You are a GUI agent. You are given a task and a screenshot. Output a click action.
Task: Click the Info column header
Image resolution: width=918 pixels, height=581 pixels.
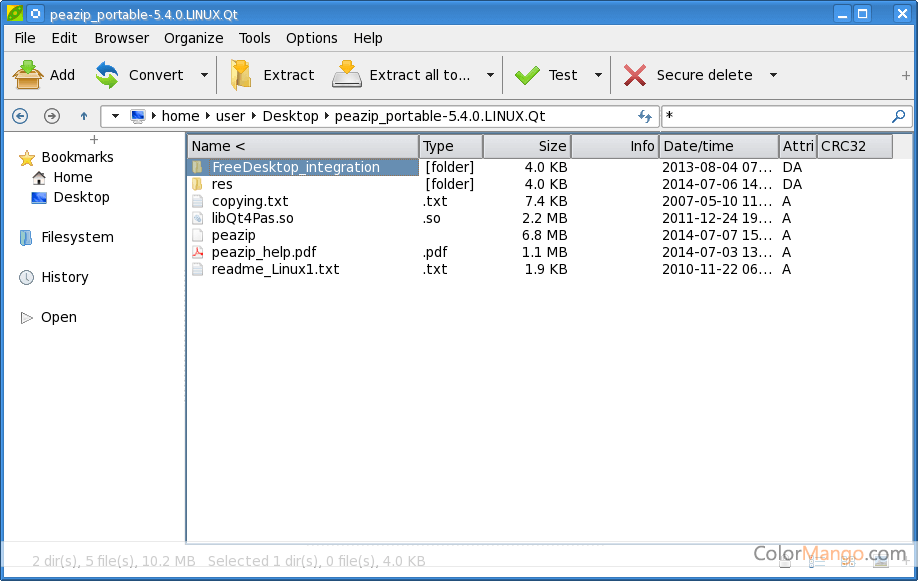(615, 146)
